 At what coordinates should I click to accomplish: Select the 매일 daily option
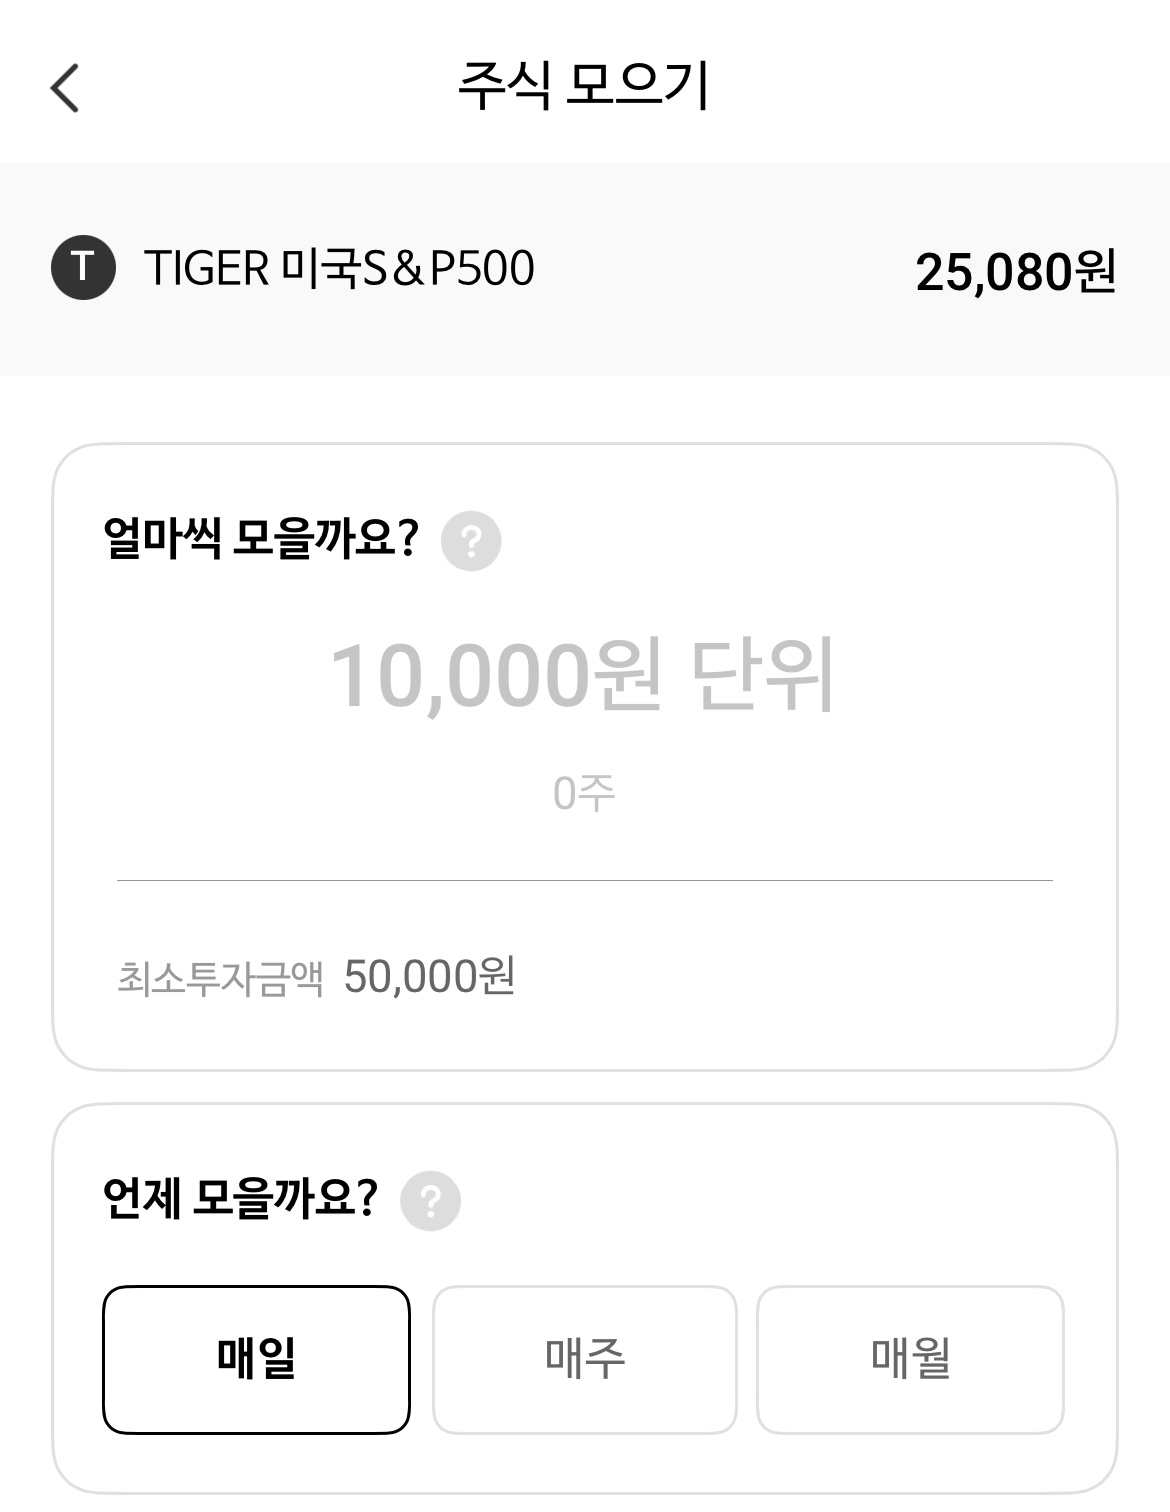pyautogui.click(x=256, y=1359)
